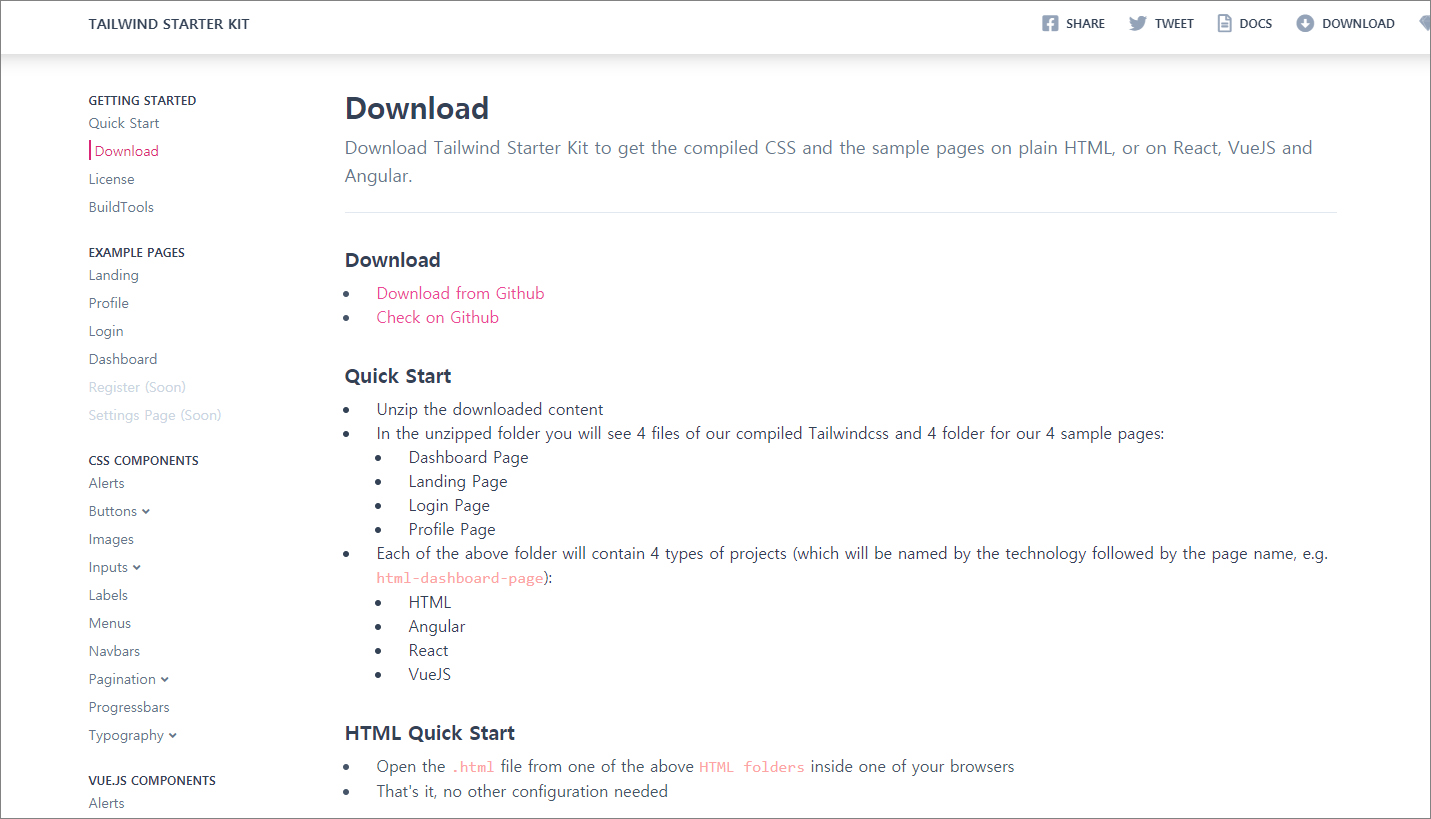Click the large Download page title

pos(417,108)
